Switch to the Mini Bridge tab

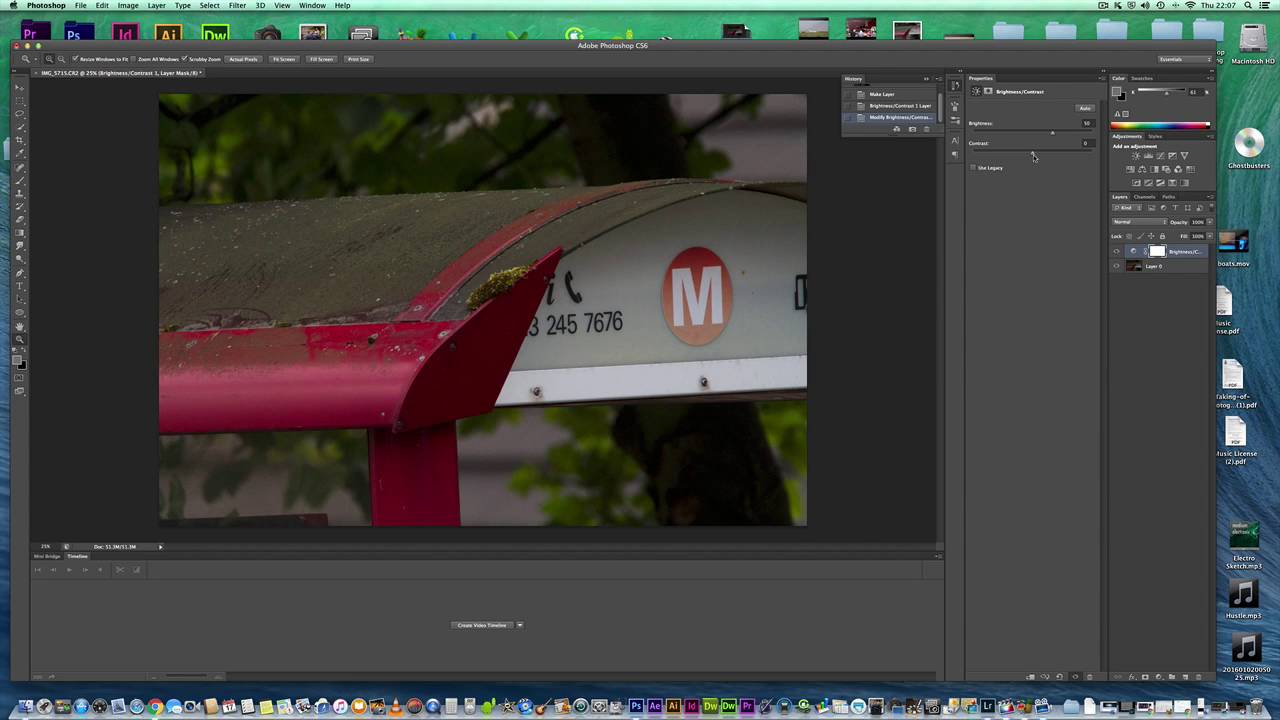[x=47, y=556]
